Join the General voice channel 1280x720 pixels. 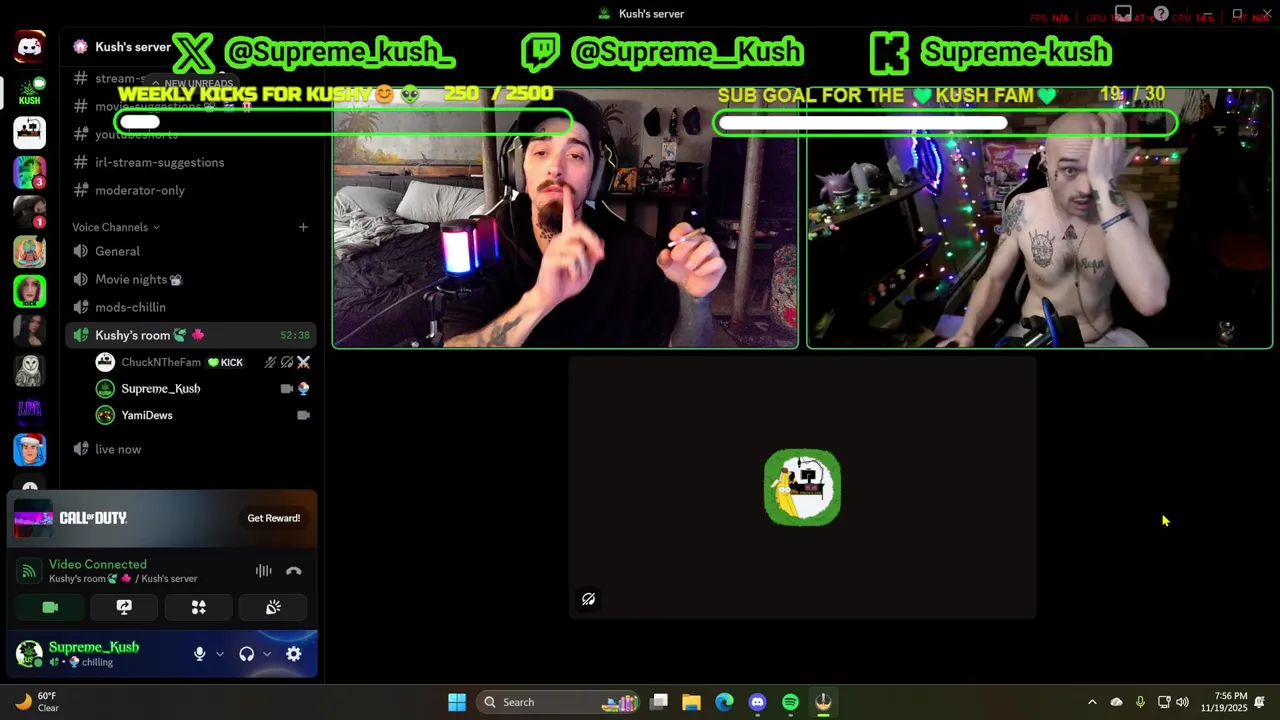click(x=117, y=251)
